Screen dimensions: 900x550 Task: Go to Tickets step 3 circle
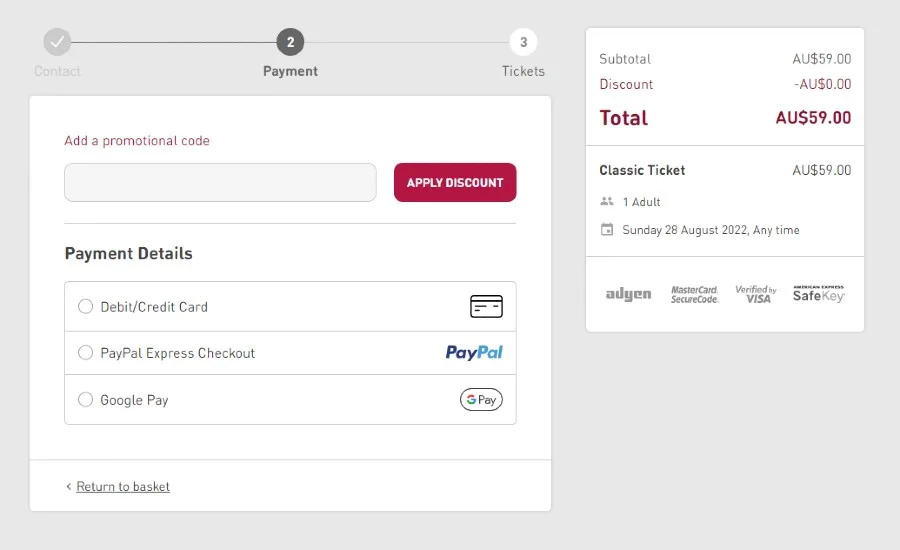click(523, 42)
